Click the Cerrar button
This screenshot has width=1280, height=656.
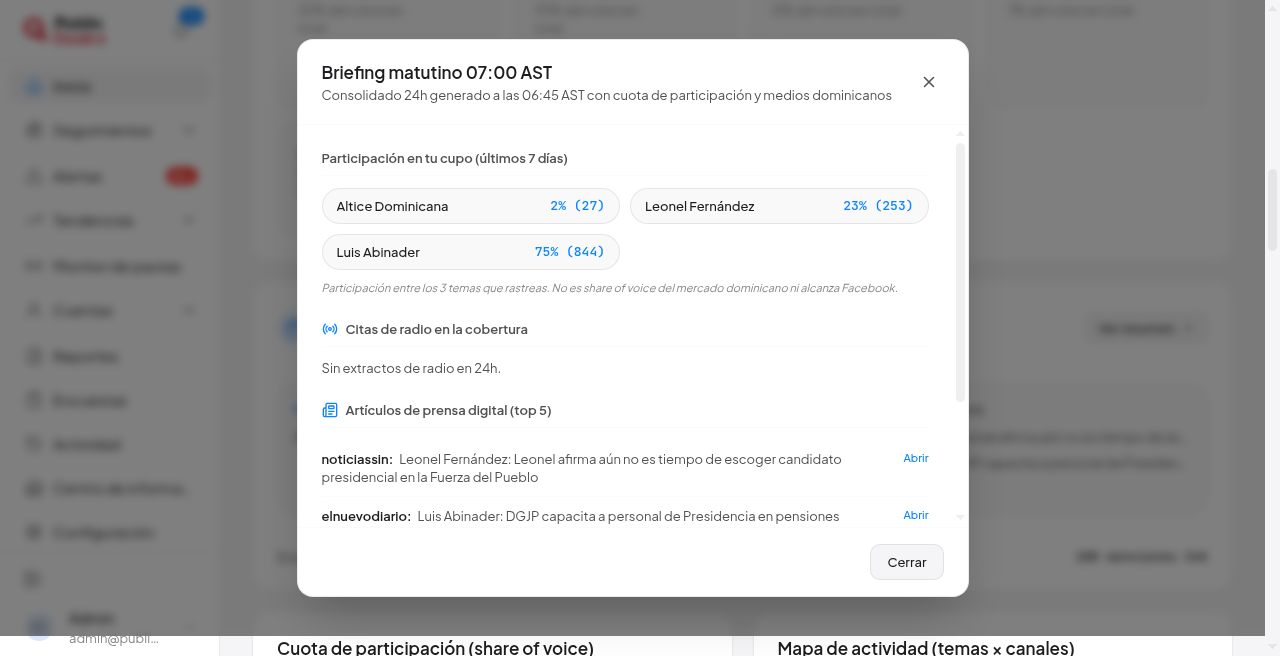(907, 562)
